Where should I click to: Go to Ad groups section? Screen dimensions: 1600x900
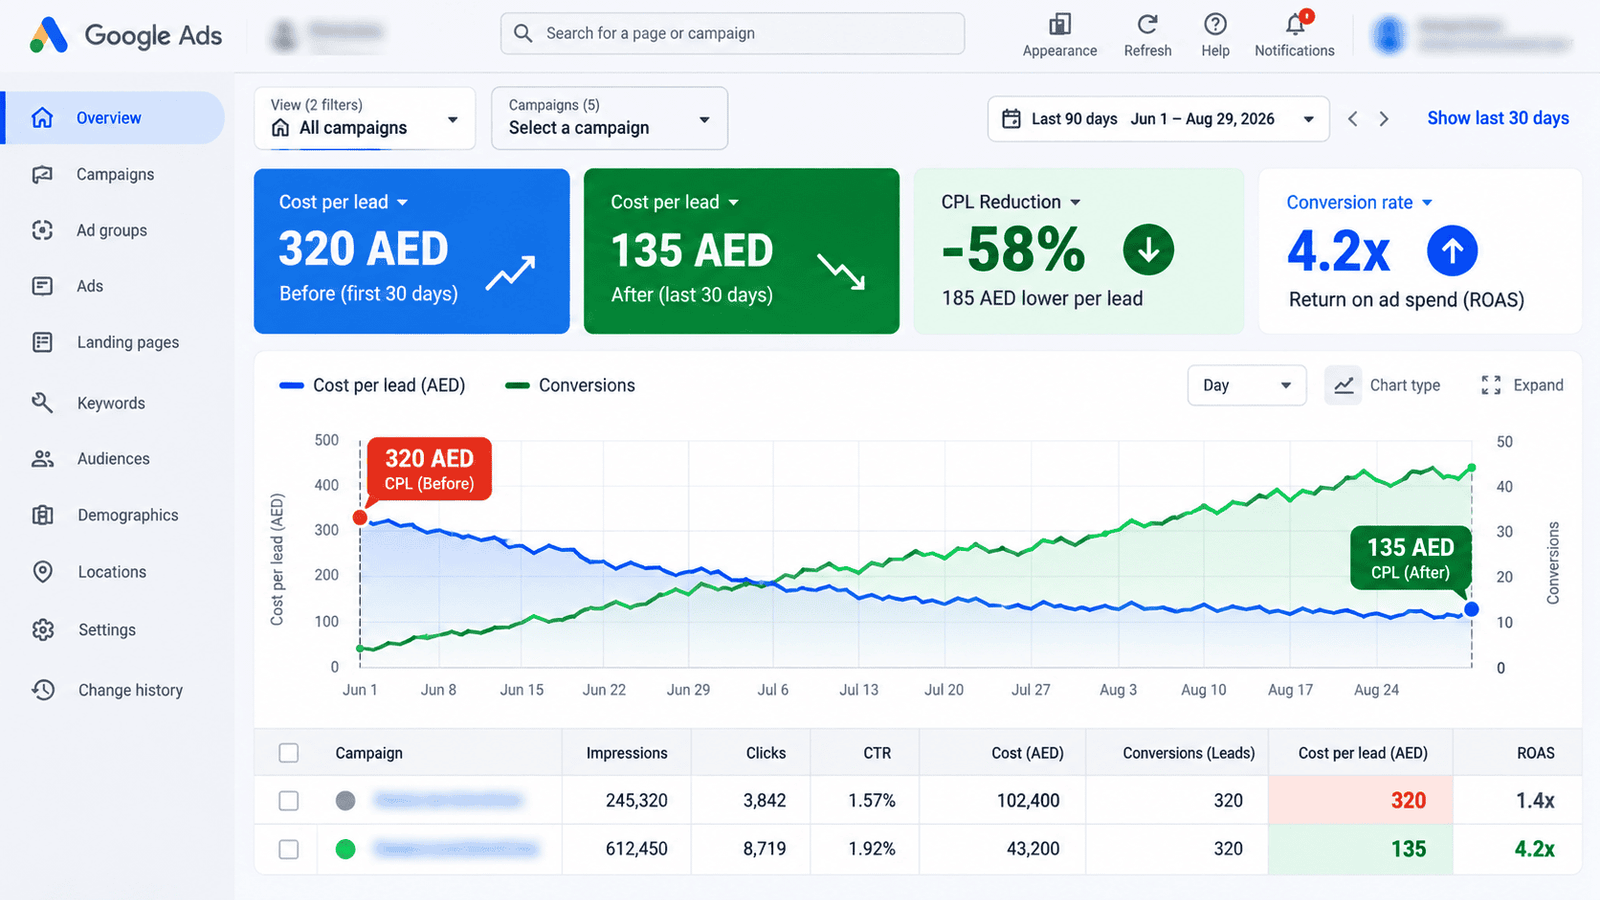pyautogui.click(x=112, y=230)
